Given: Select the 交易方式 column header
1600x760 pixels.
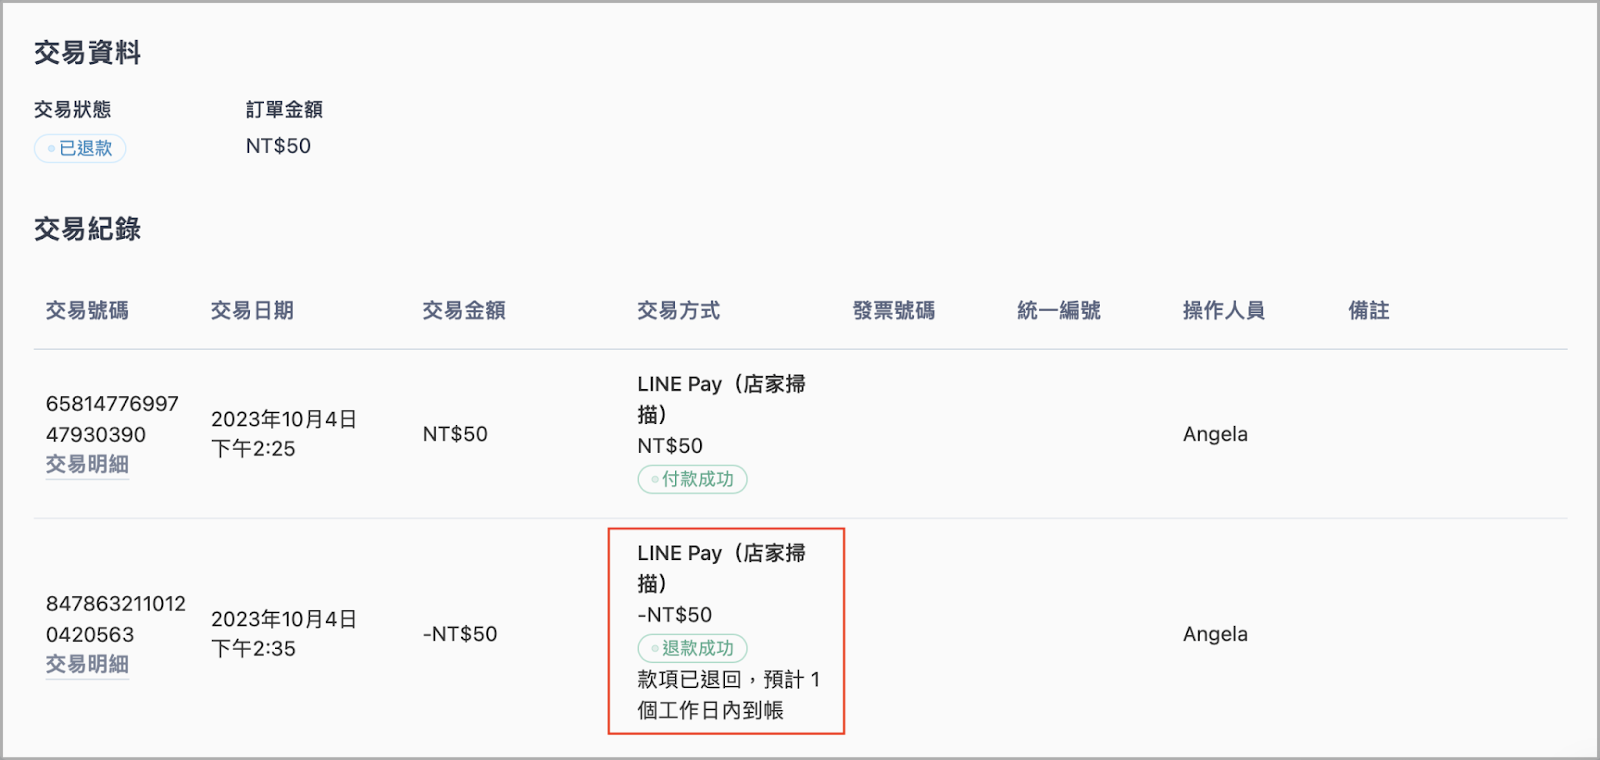Looking at the screenshot, I should [x=679, y=311].
